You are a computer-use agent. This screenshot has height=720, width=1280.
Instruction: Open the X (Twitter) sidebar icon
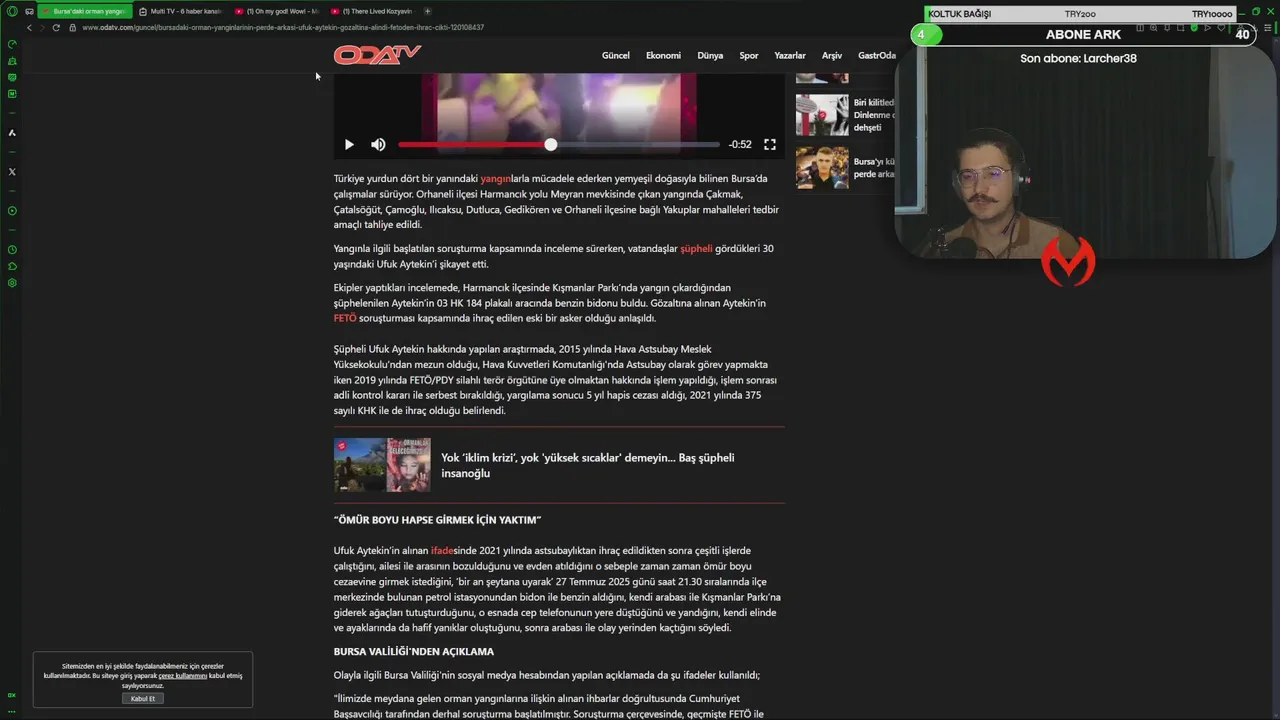(12, 172)
